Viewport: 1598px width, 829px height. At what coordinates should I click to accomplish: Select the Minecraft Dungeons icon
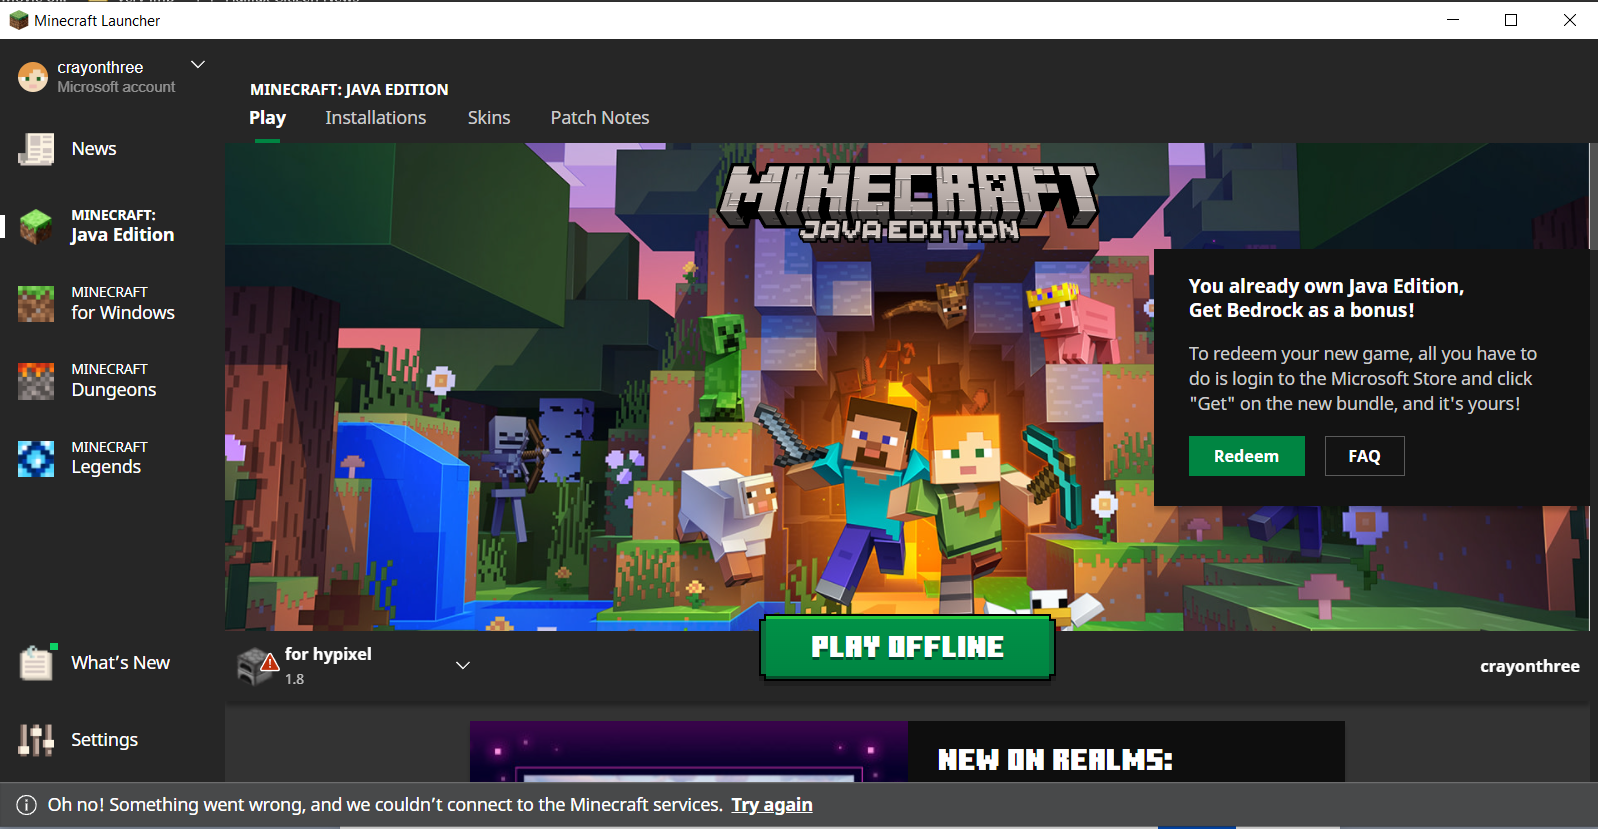click(36, 380)
